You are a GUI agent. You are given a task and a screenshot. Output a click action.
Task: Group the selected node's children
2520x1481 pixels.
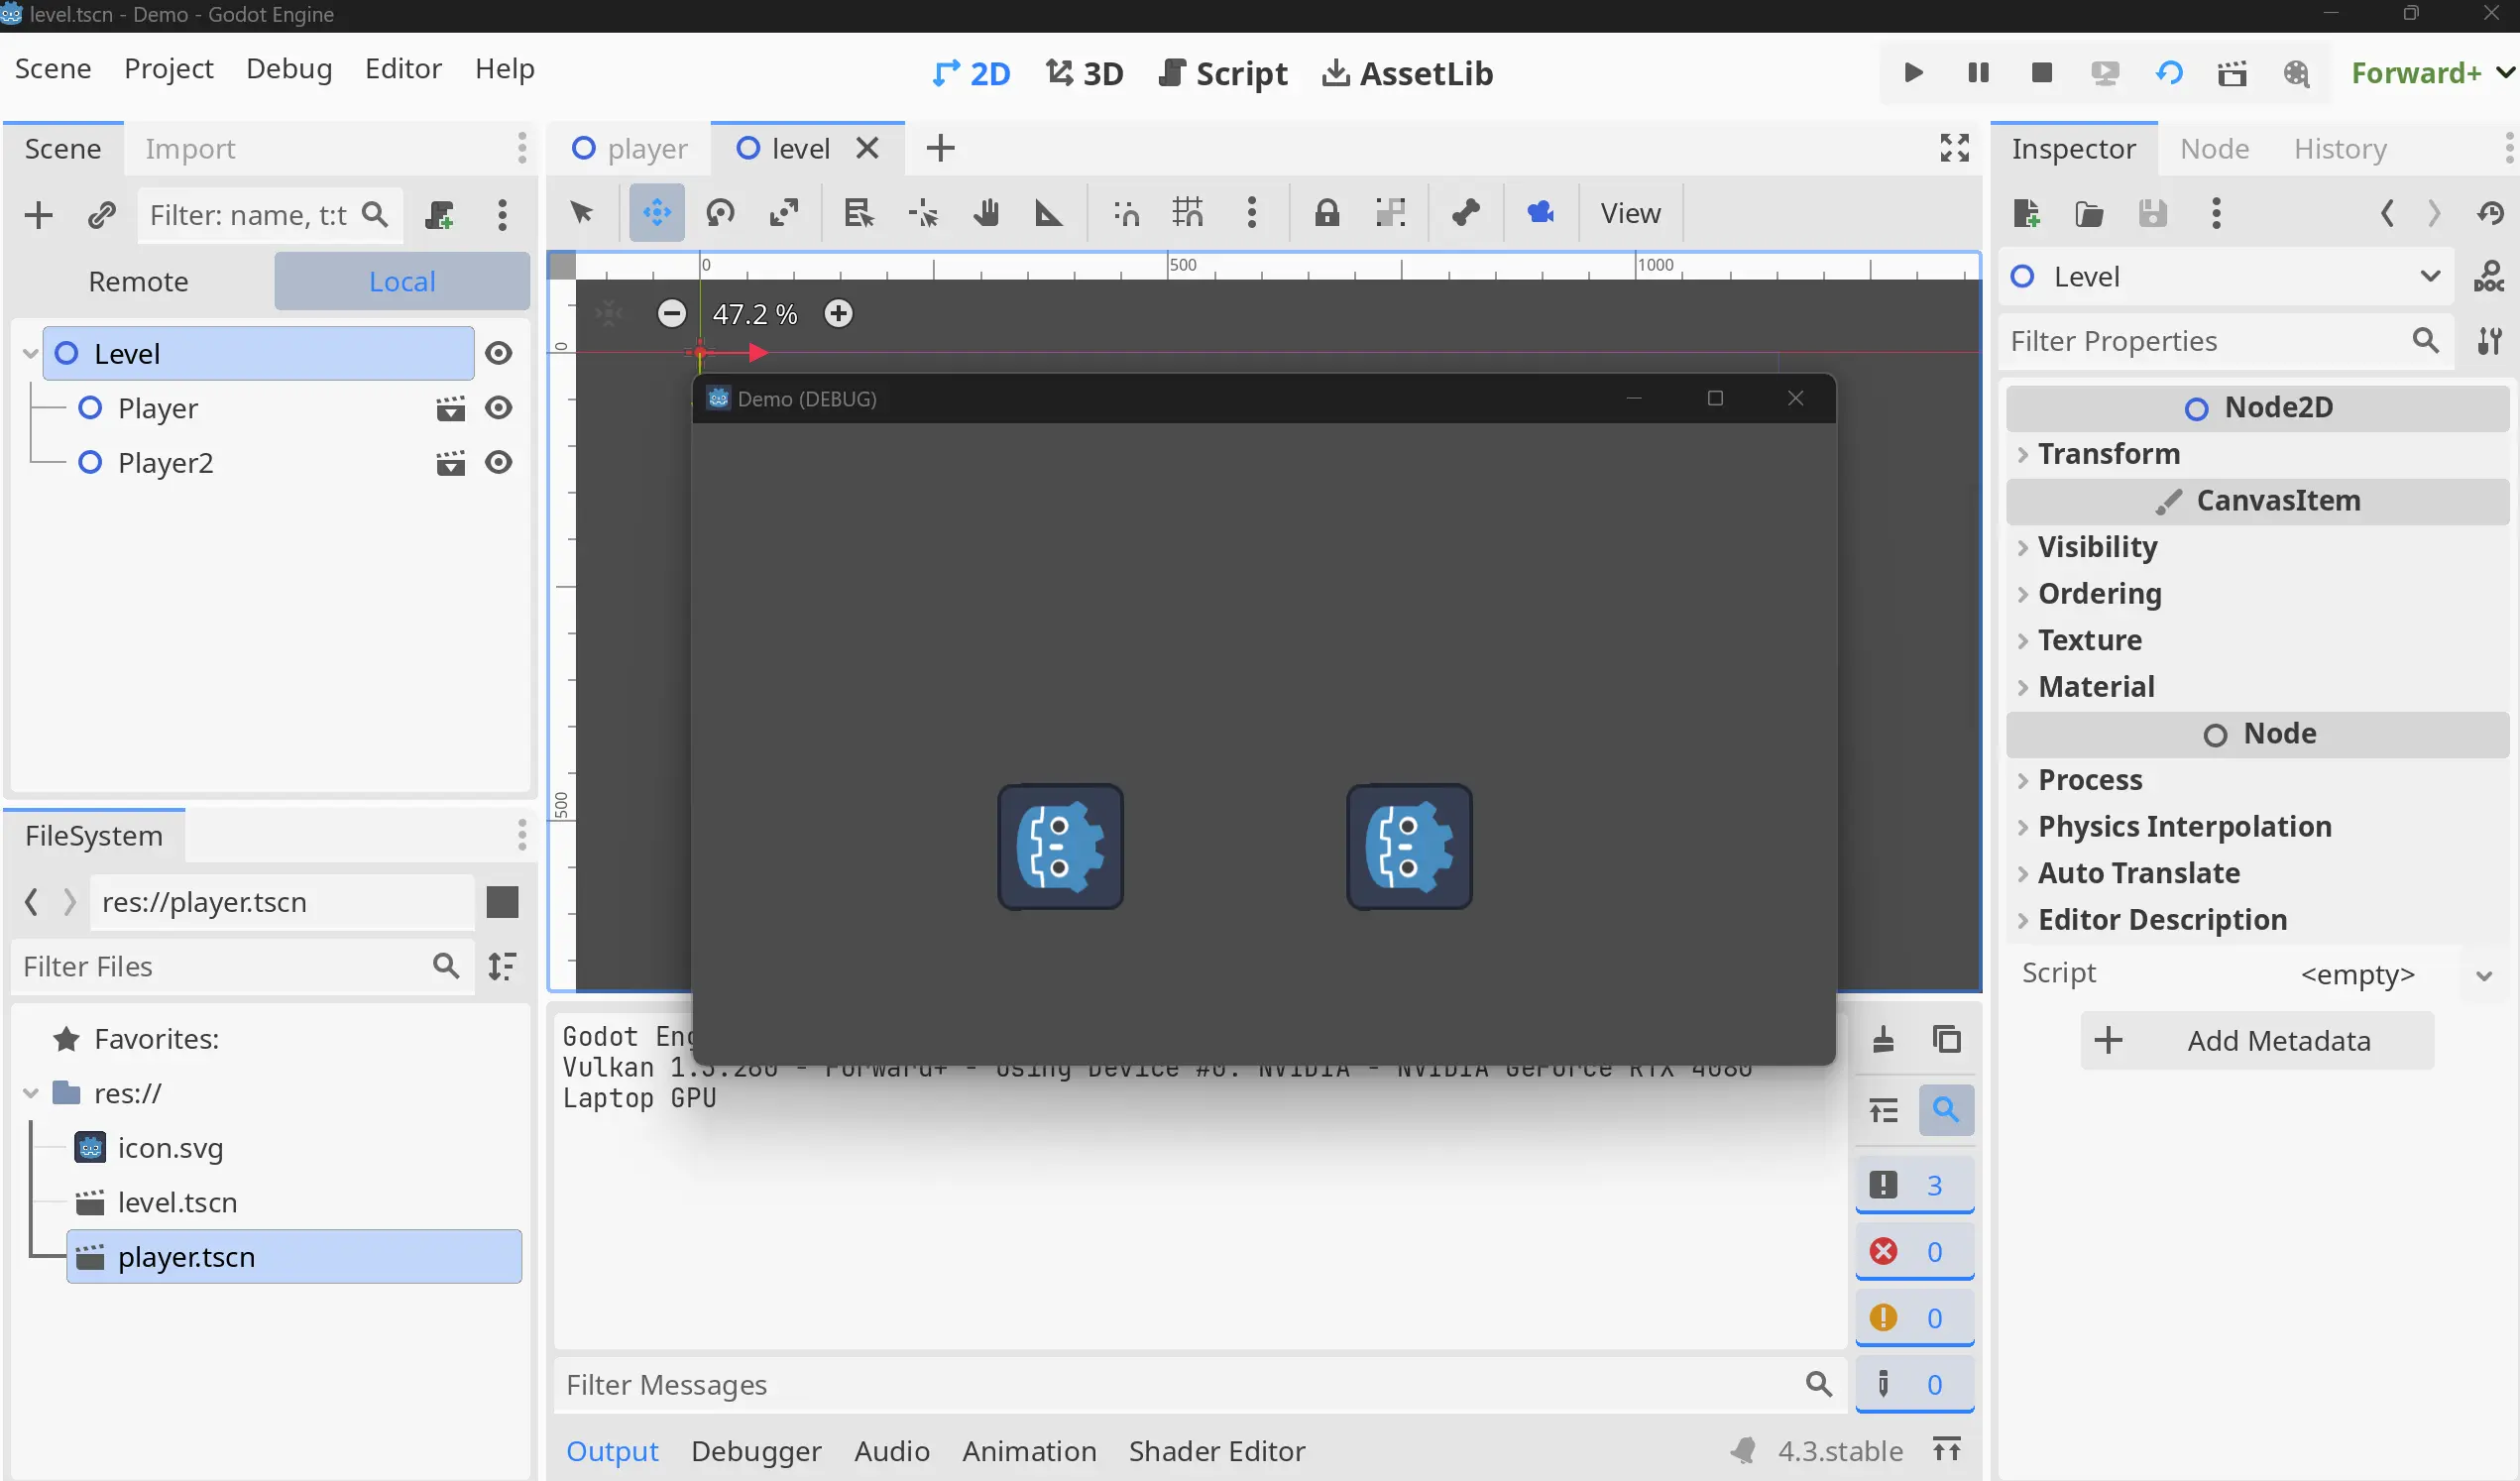(1390, 213)
